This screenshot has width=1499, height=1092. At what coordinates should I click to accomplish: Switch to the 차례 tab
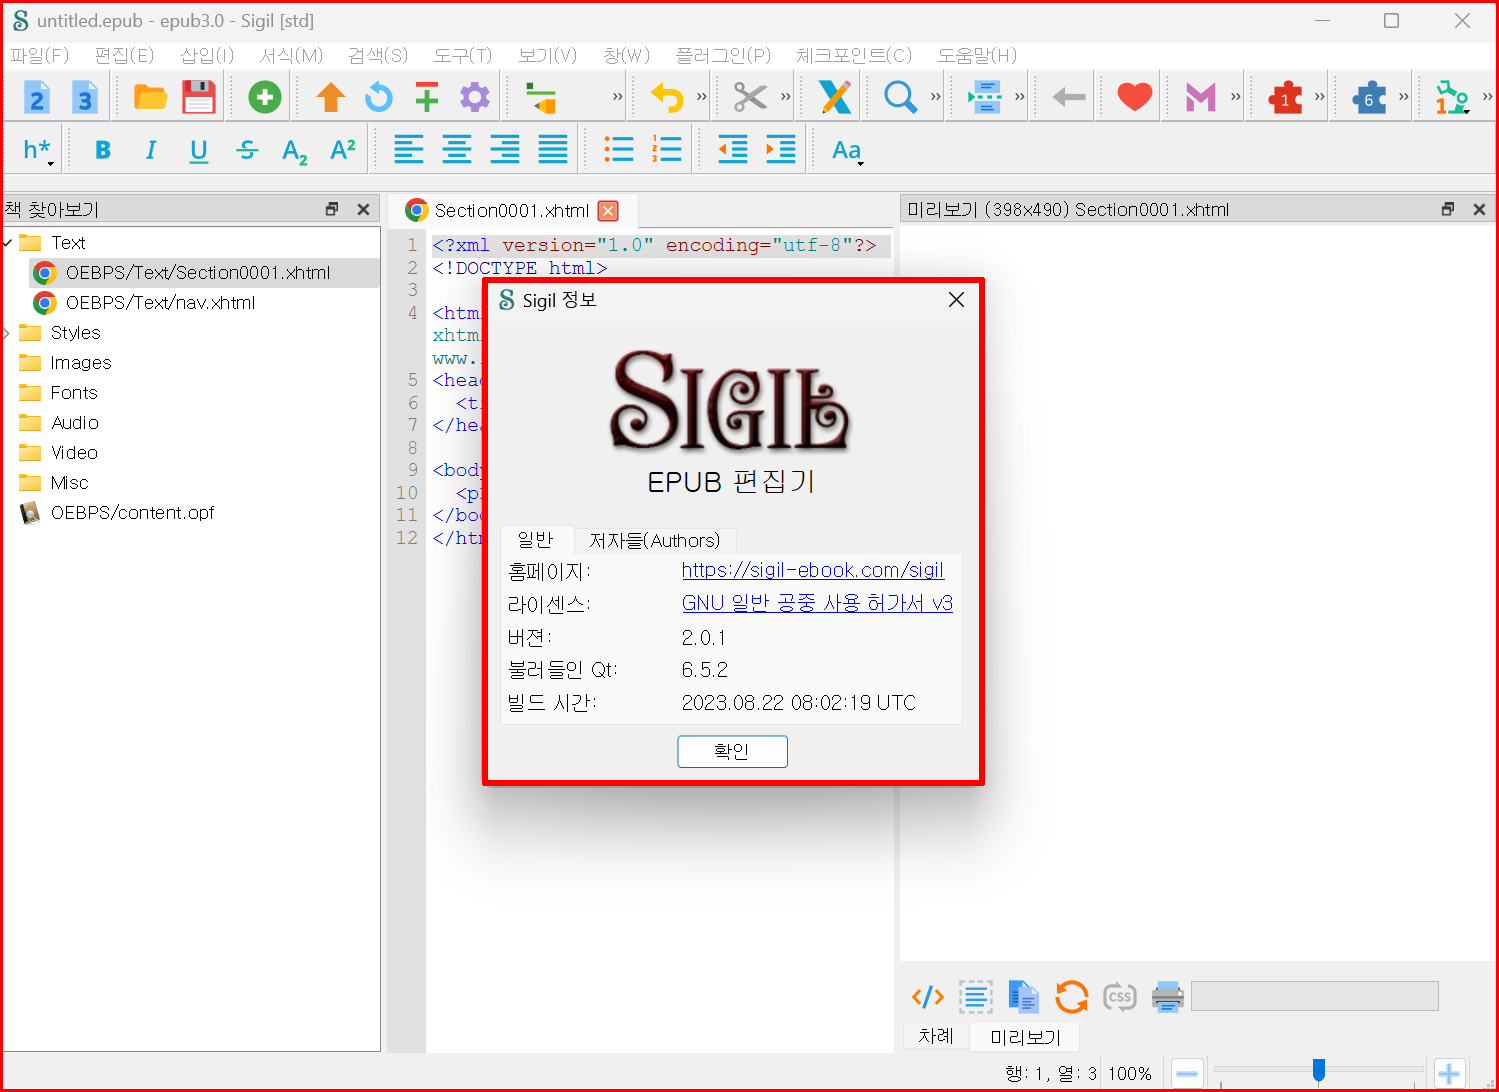936,1036
